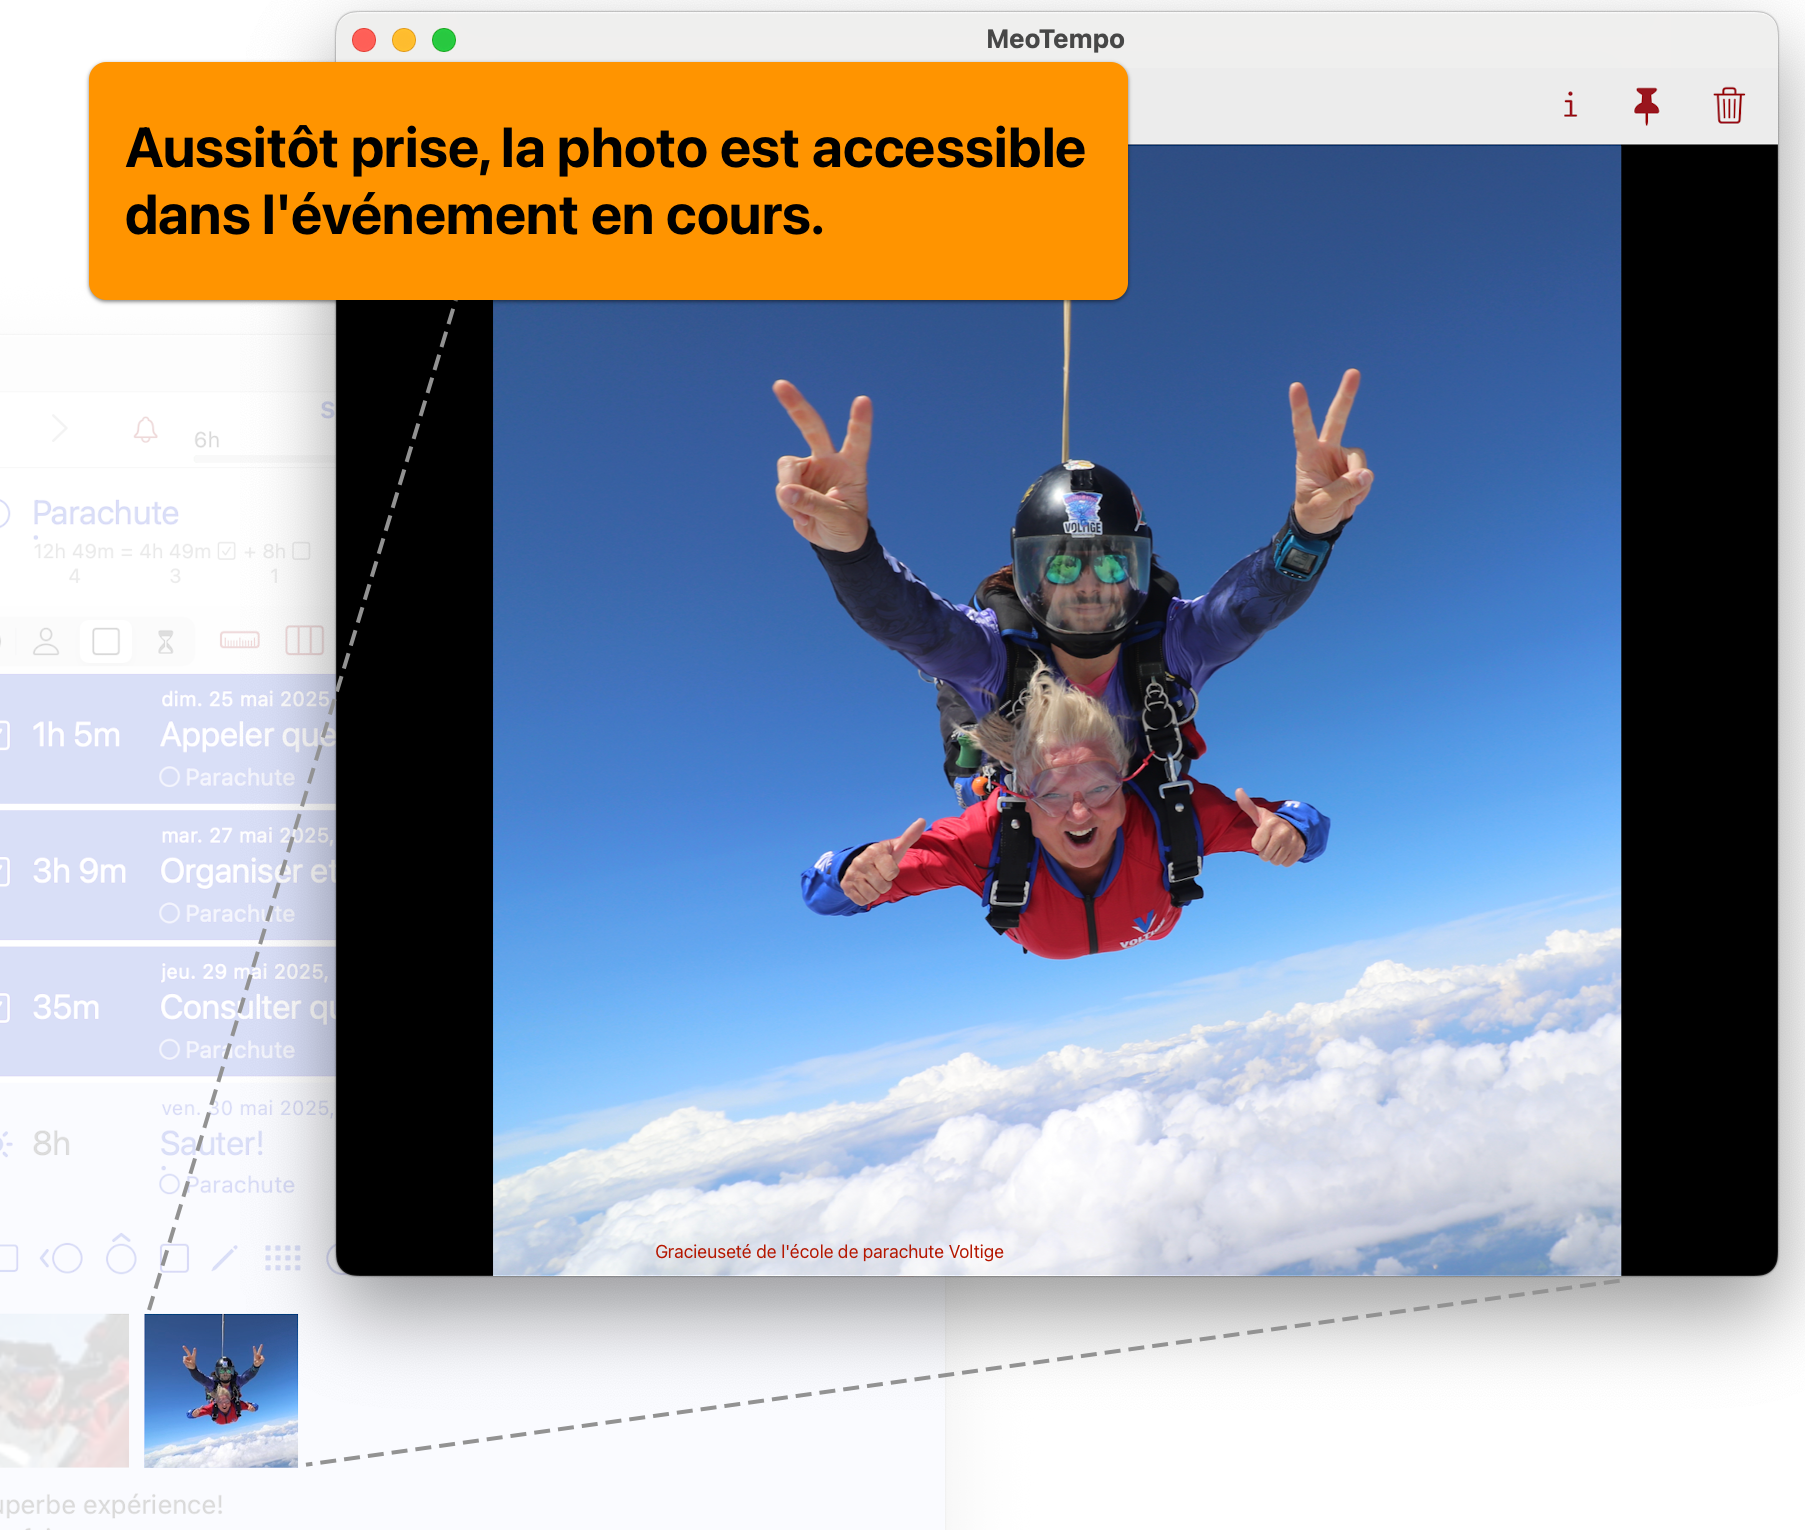
Task: Pin the photo window with pushpin icon
Action: click(x=1646, y=105)
